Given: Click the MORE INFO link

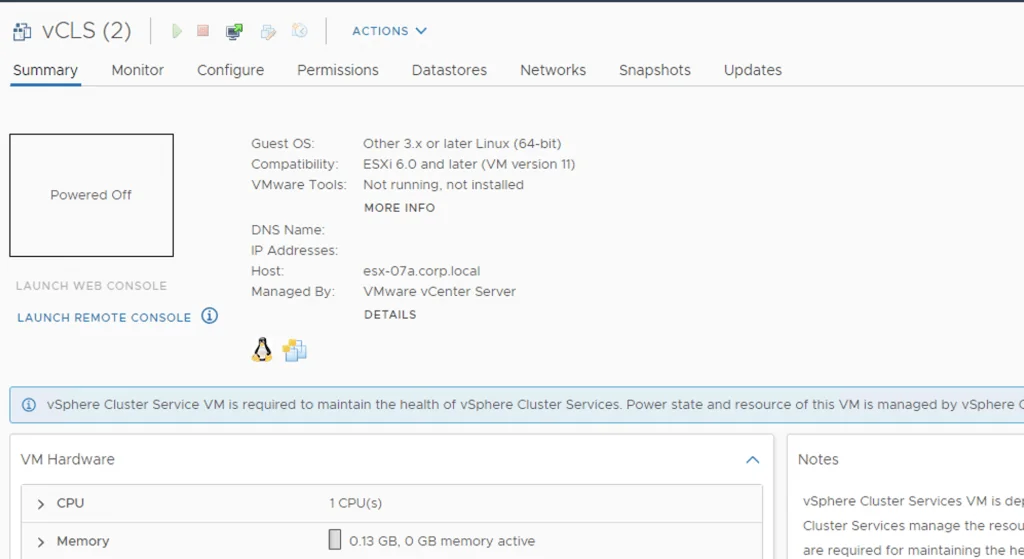Looking at the screenshot, I should pyautogui.click(x=399, y=208).
